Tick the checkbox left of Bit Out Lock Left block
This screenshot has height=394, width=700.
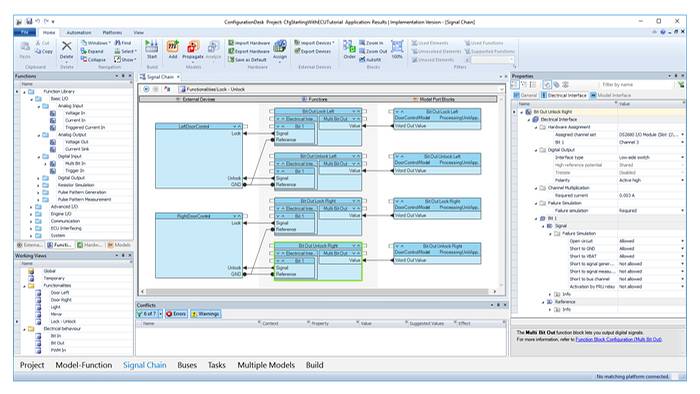click(271, 111)
